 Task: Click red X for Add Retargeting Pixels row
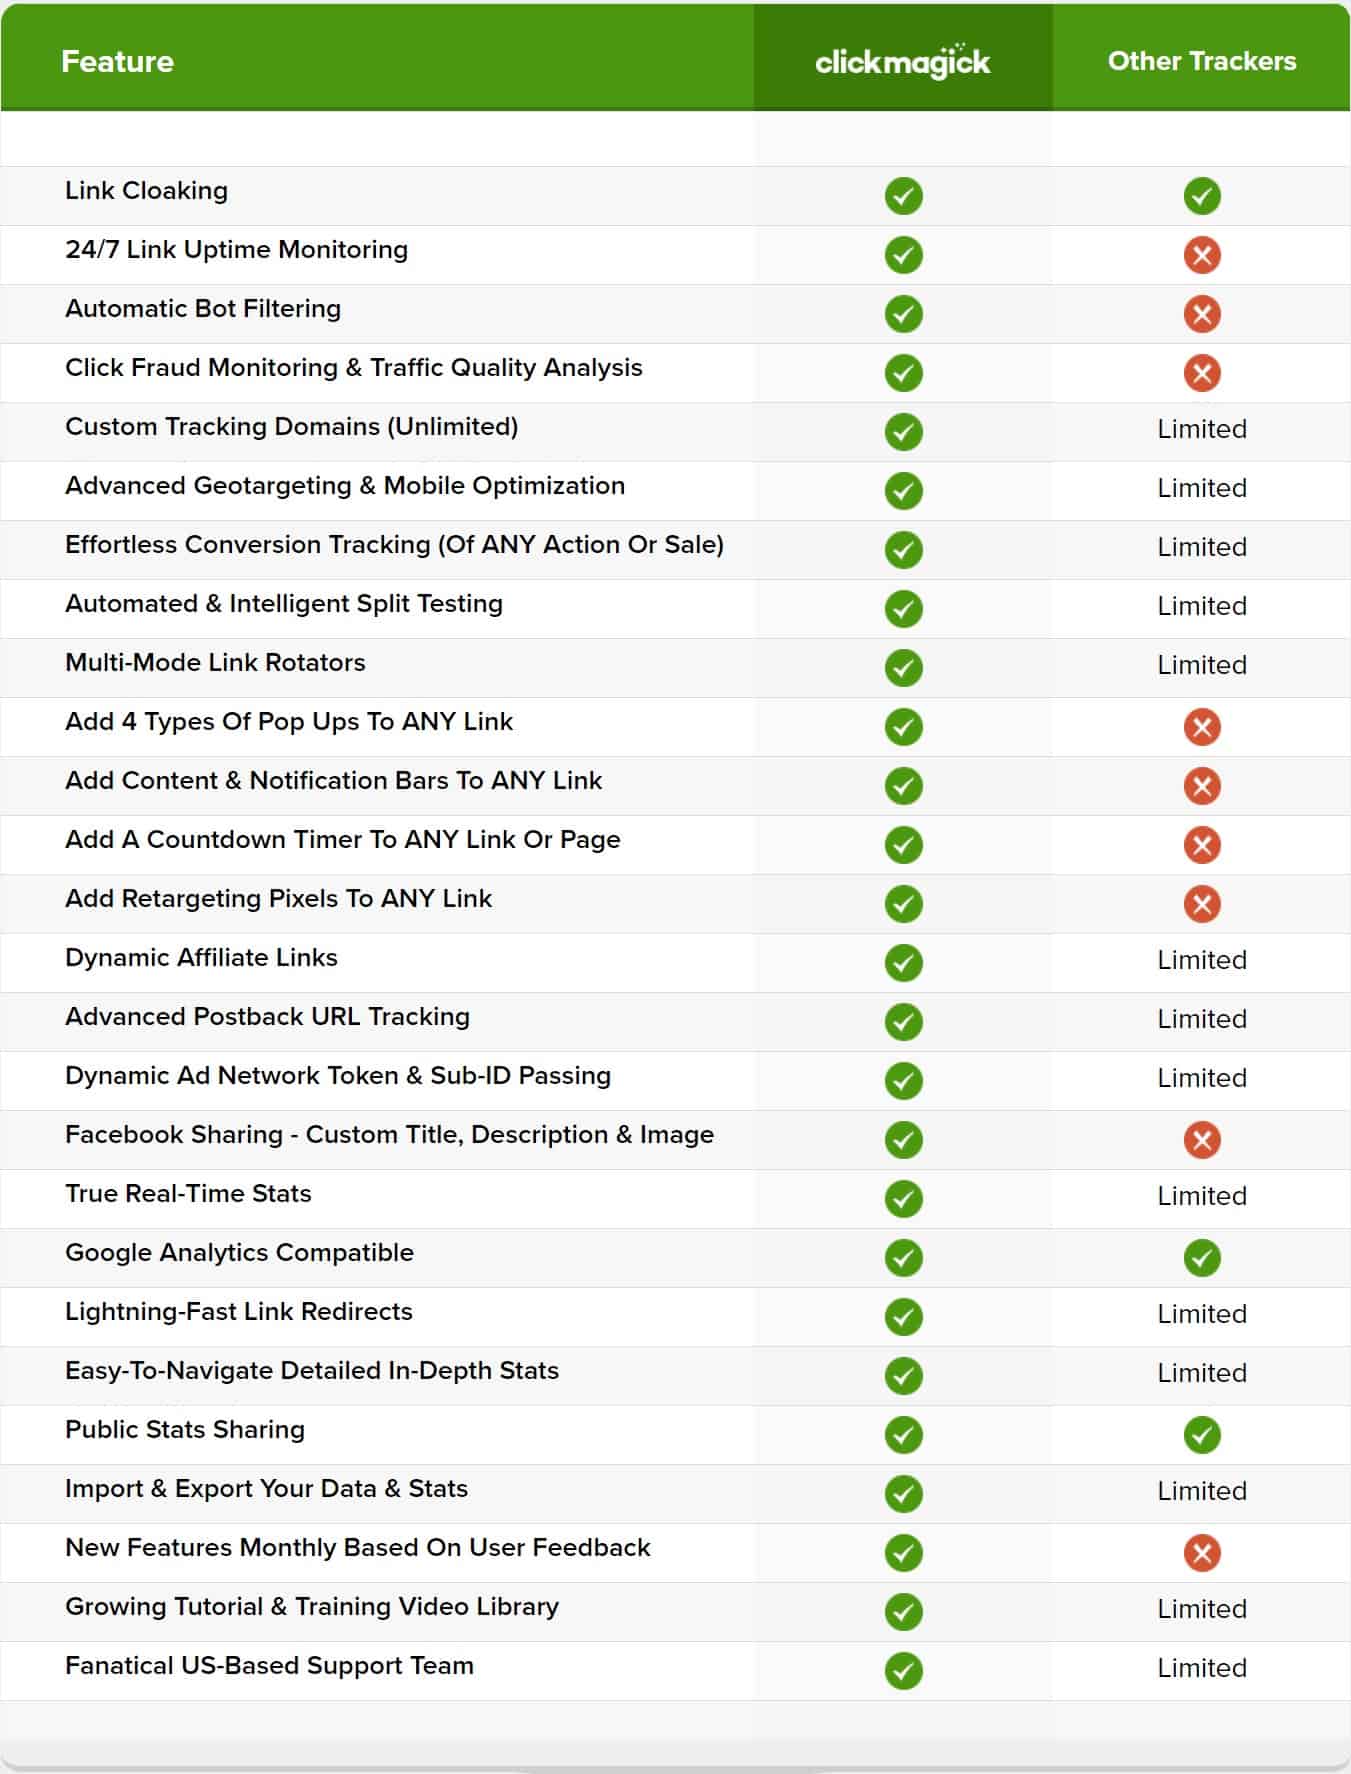pyautogui.click(x=1202, y=904)
